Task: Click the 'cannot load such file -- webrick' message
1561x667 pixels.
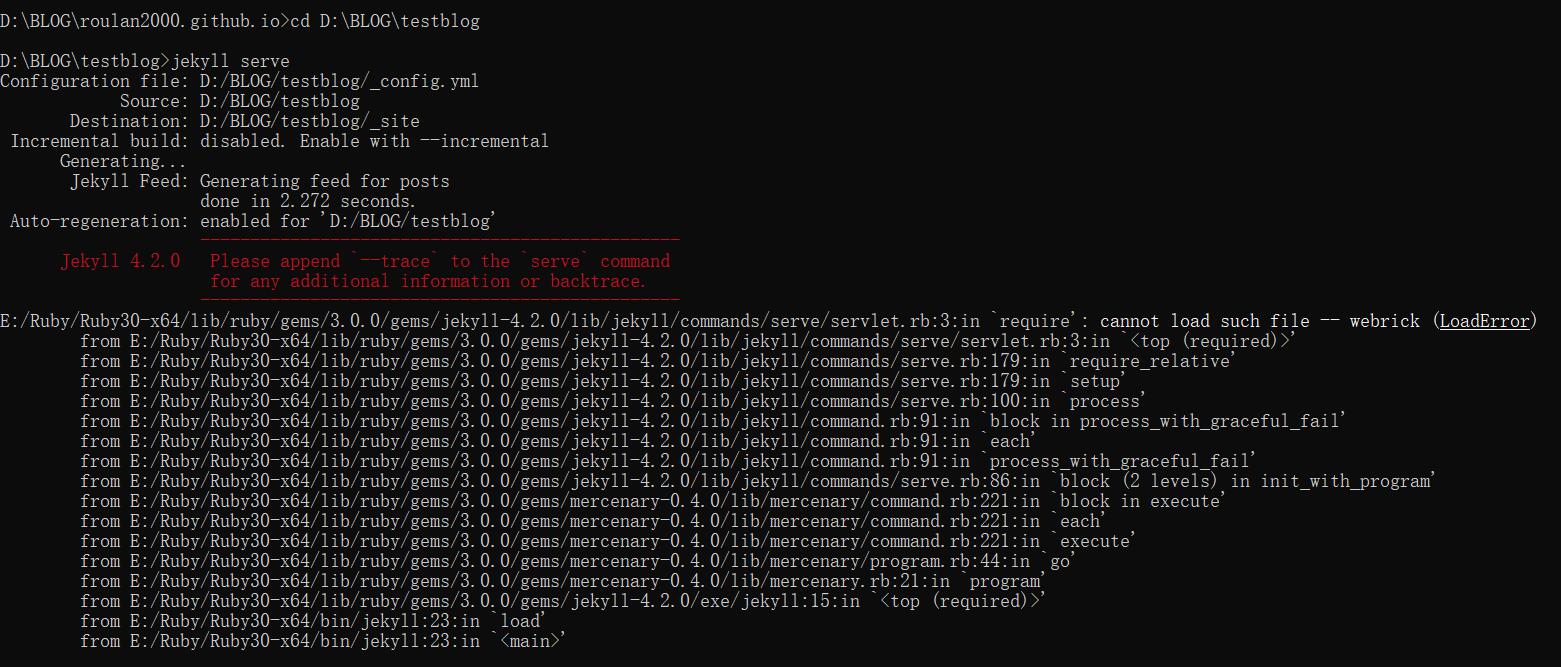Action: [x=1260, y=321]
